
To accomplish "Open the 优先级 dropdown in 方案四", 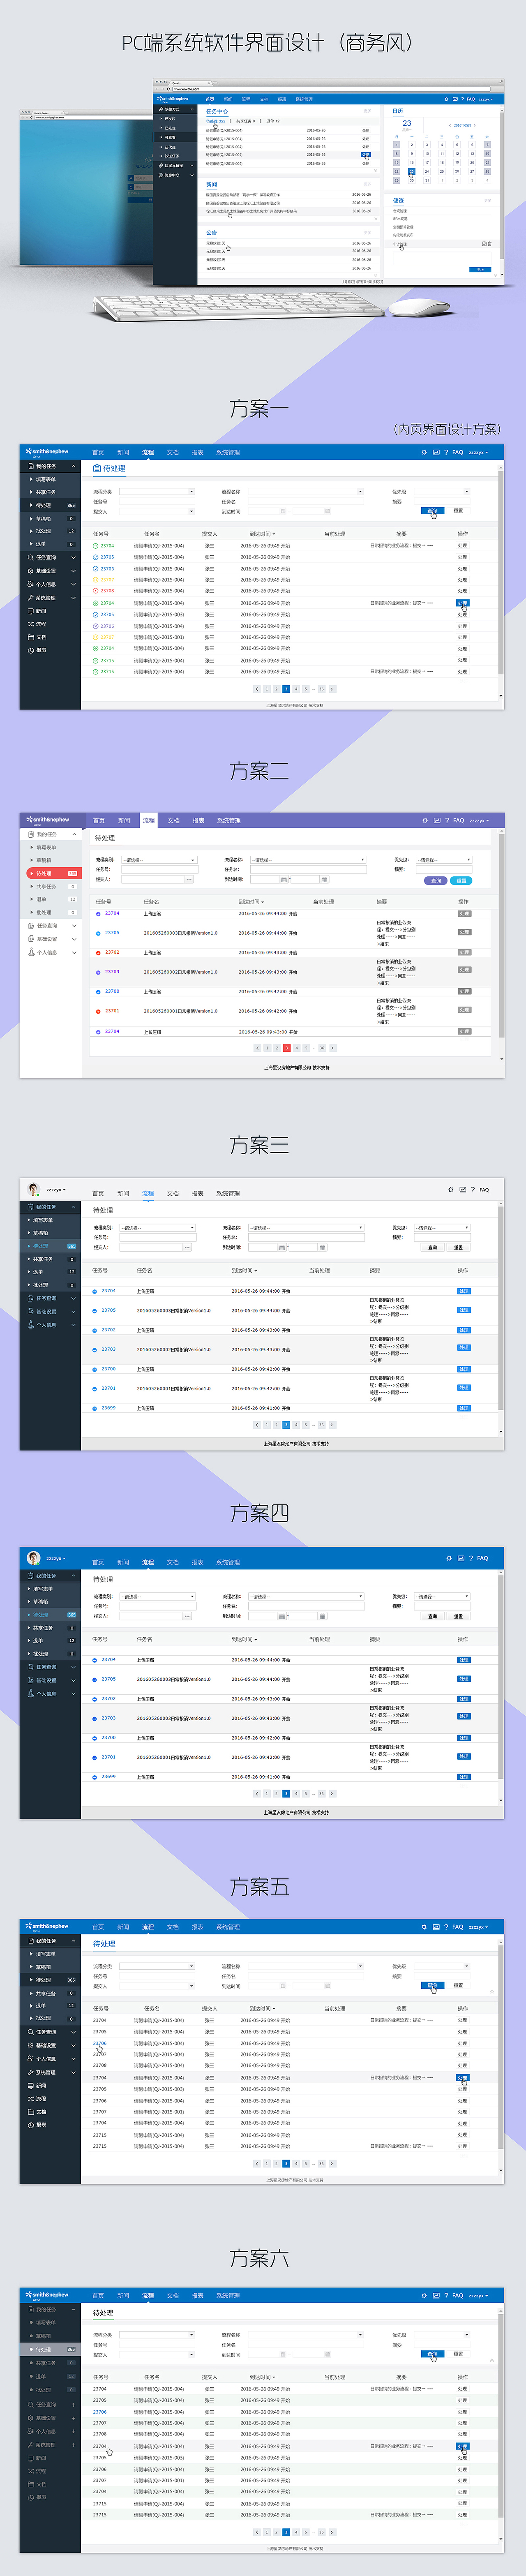I will (443, 1596).
